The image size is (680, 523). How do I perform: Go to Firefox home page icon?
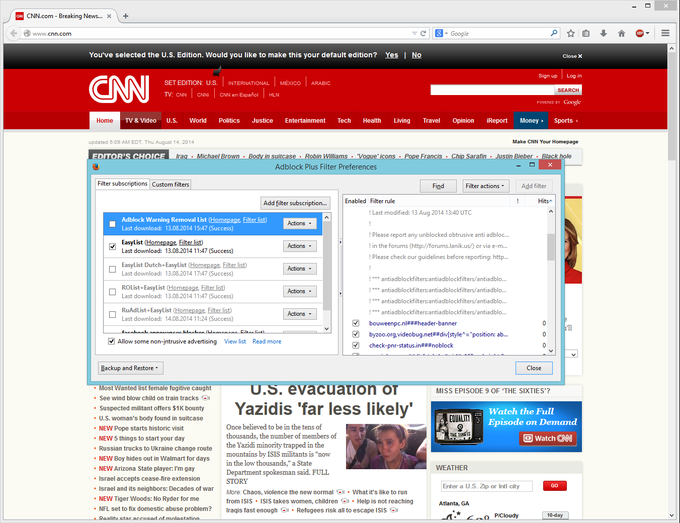tap(621, 33)
